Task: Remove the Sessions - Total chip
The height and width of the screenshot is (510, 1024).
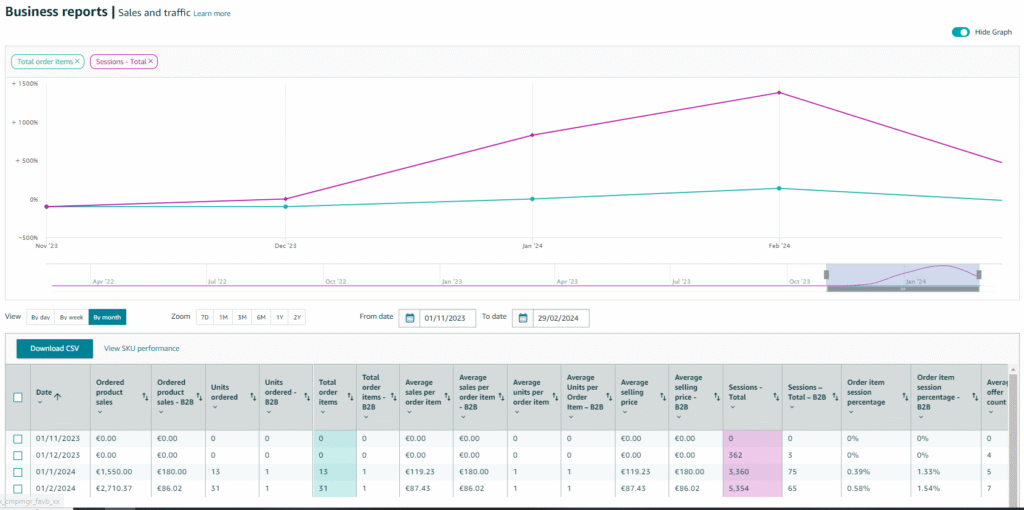Action: (151, 62)
